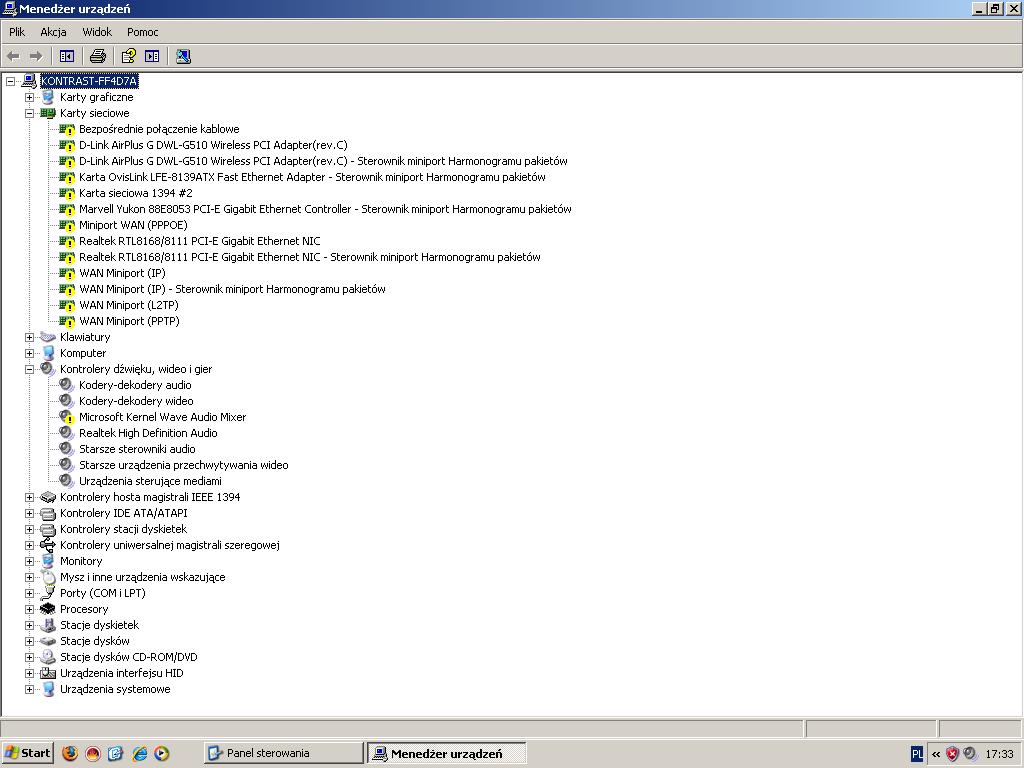Click the PL language indicator
Viewport: 1024px width, 768px height.
[x=917, y=754]
